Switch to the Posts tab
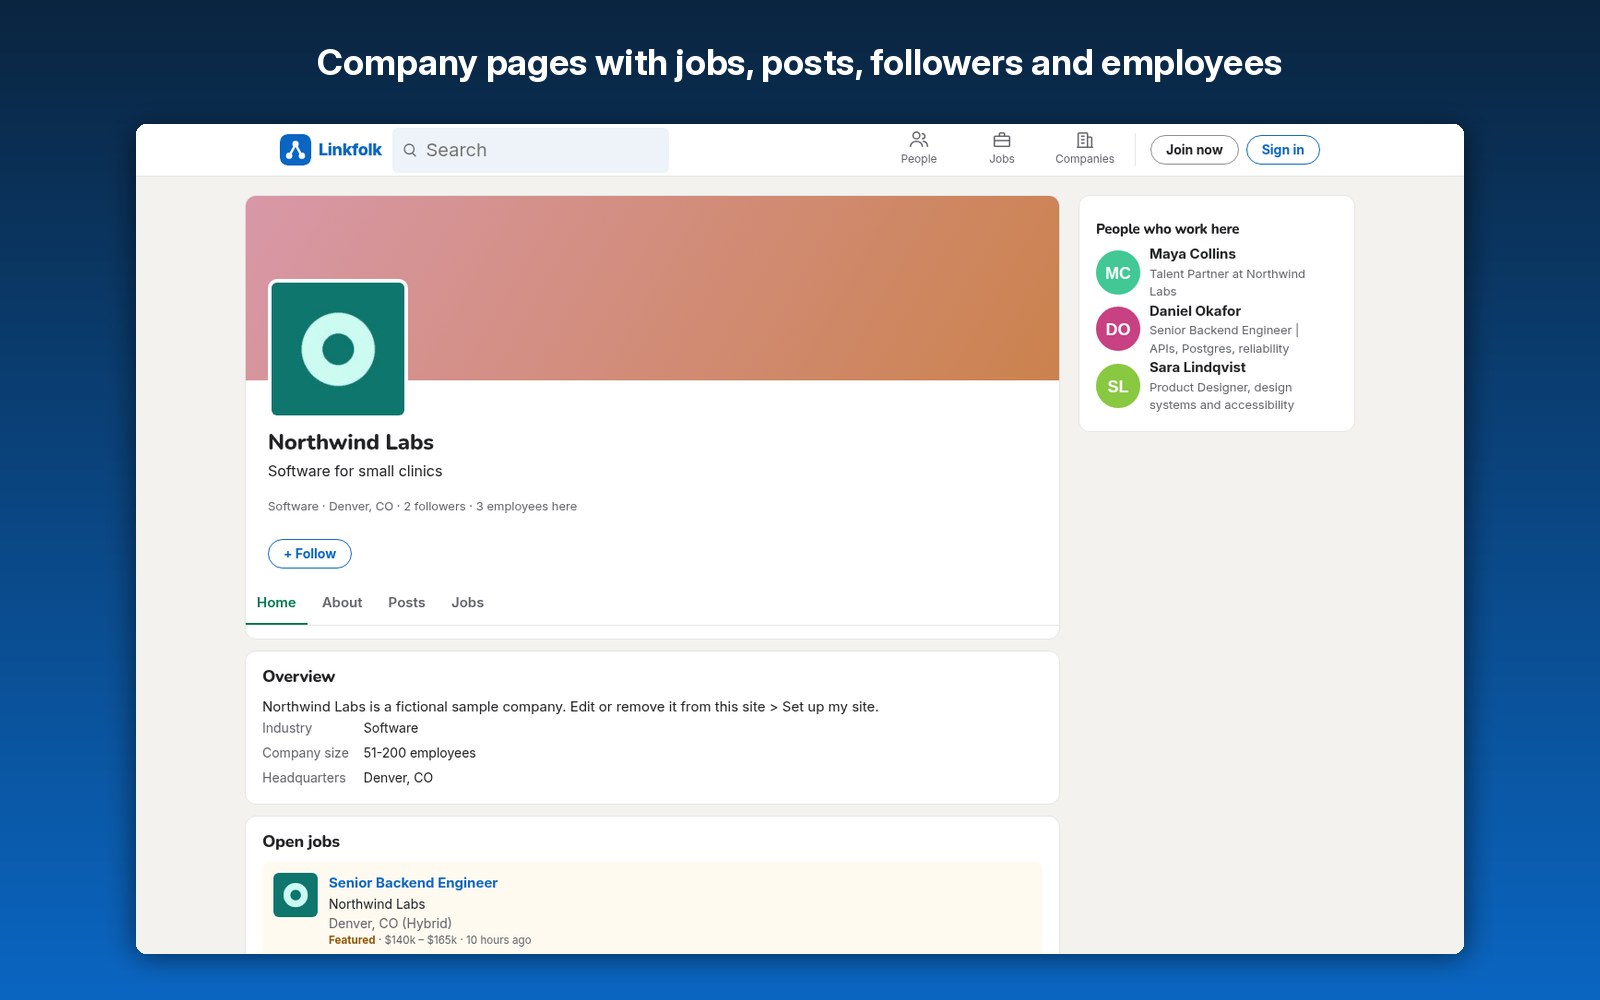 click(x=406, y=603)
